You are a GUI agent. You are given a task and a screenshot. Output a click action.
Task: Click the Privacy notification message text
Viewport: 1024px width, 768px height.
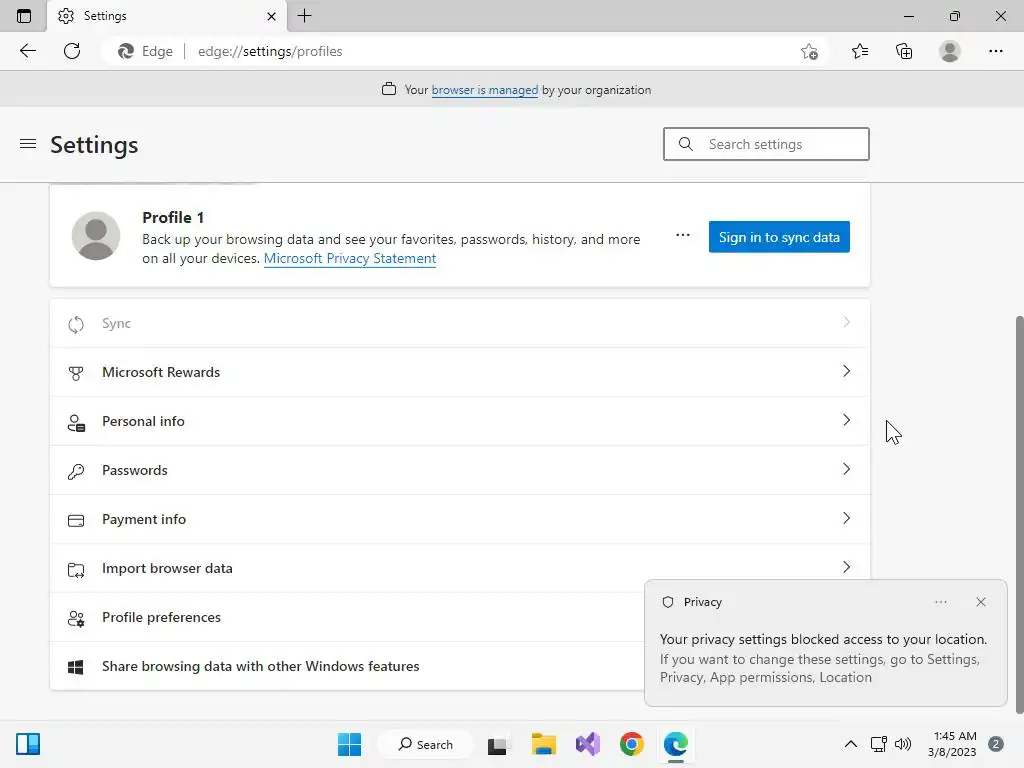(x=823, y=658)
